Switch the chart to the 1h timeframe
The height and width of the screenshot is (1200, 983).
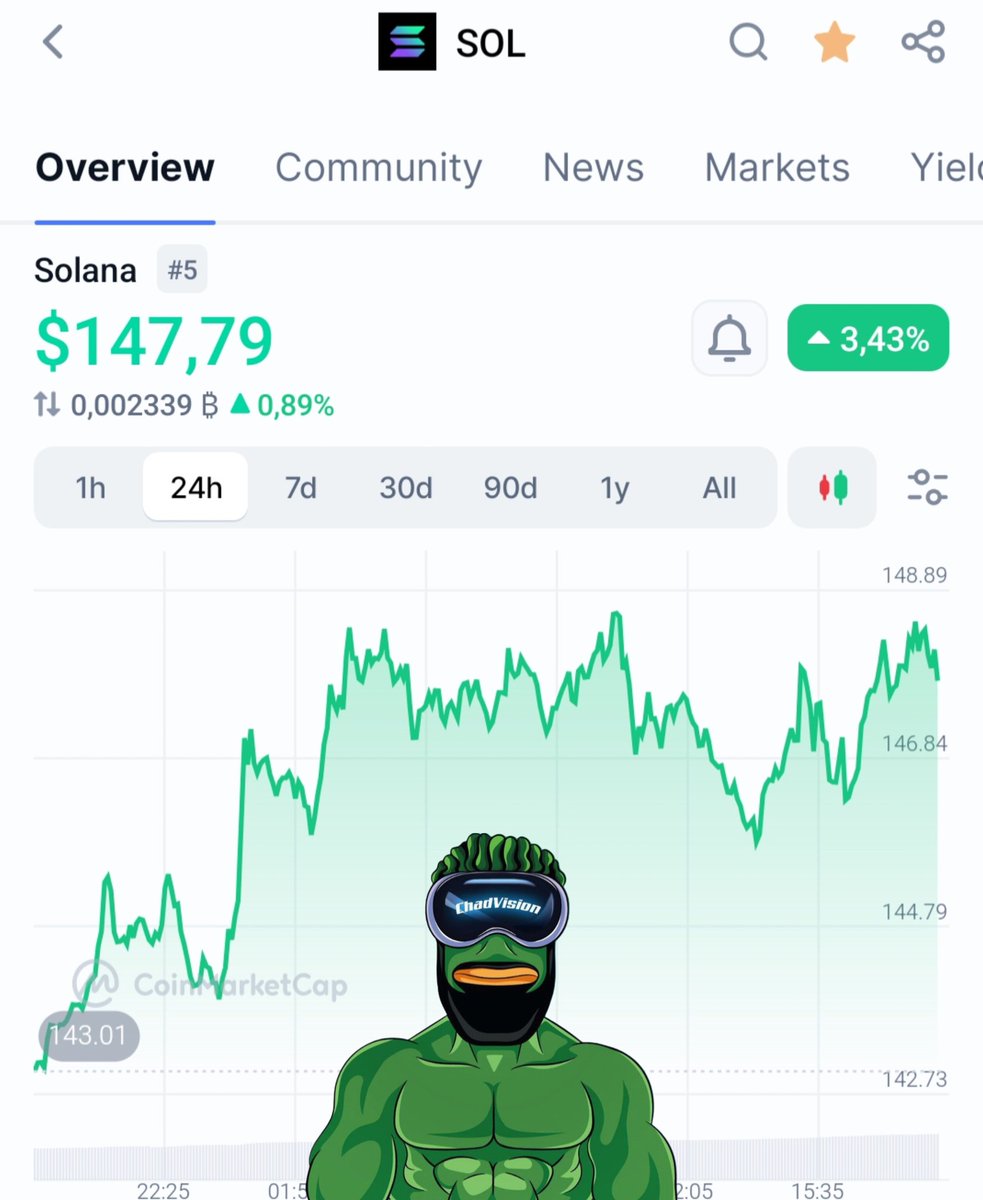coord(90,487)
